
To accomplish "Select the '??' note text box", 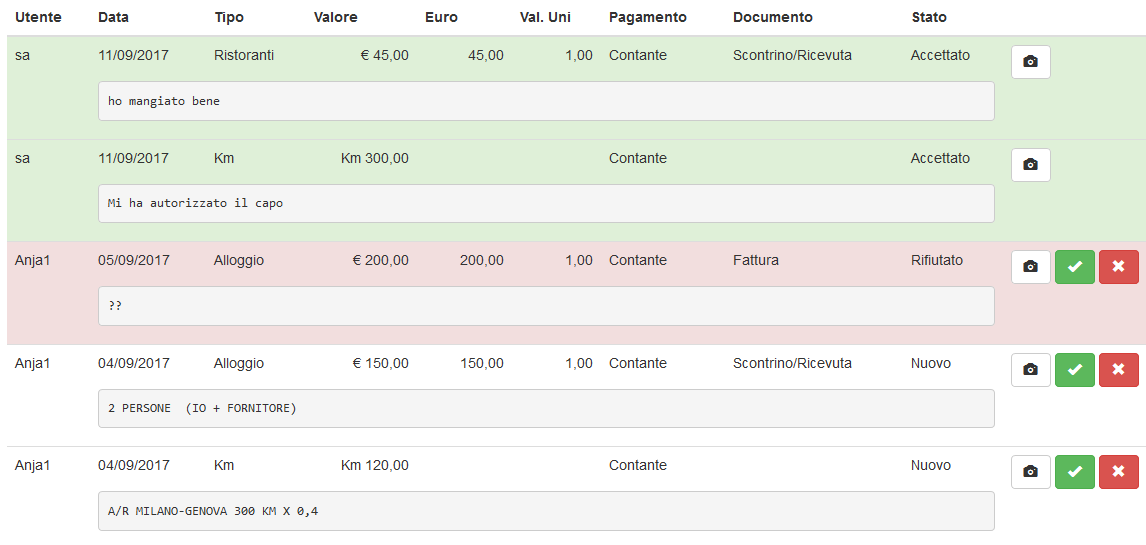I will (546, 306).
